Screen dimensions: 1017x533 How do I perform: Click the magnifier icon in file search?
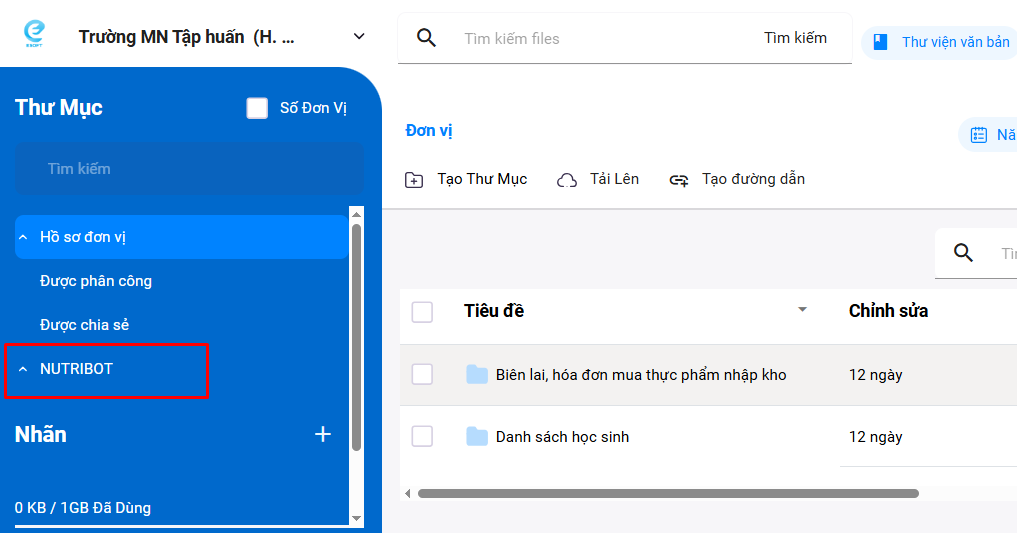427,38
